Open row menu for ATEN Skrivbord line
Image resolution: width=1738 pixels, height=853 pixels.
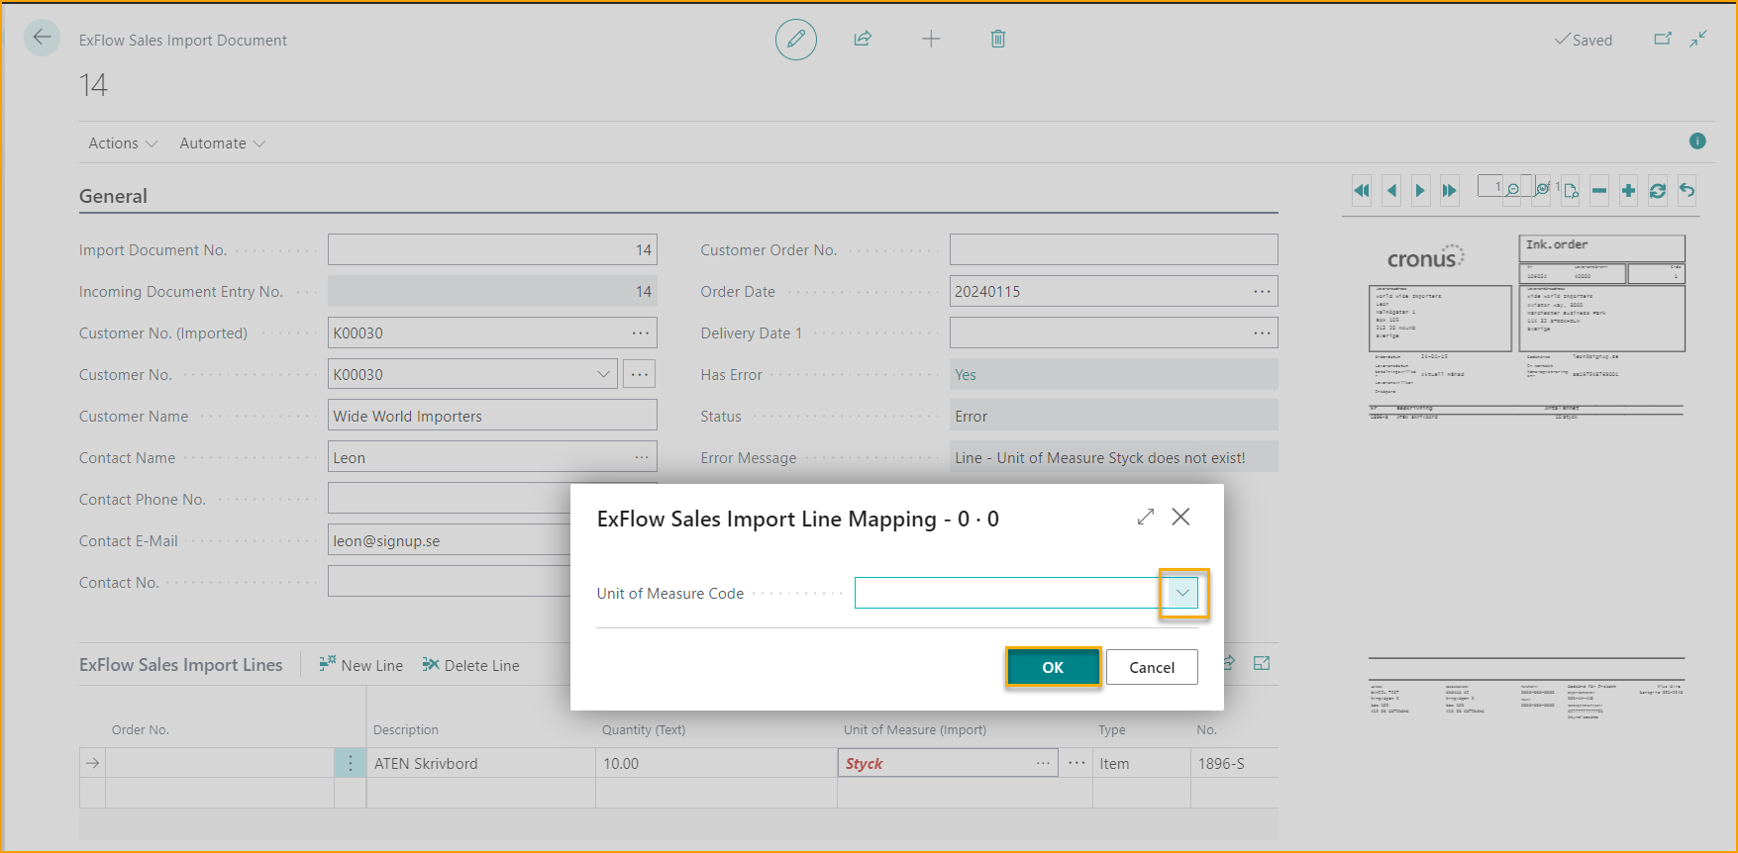(350, 763)
